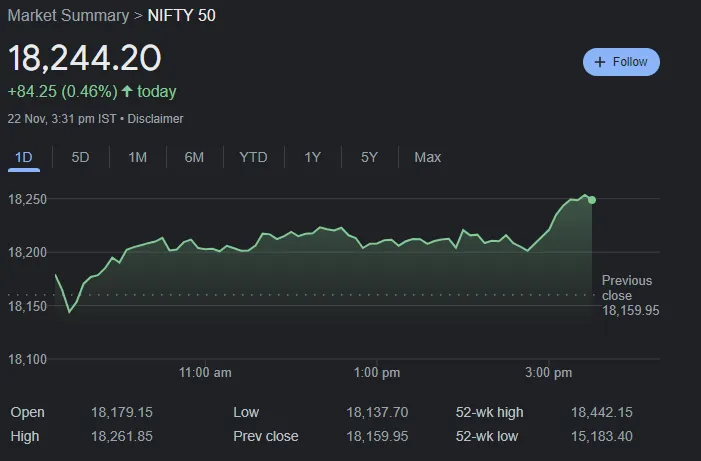Go to Market Summary breadcrumb

(68, 15)
